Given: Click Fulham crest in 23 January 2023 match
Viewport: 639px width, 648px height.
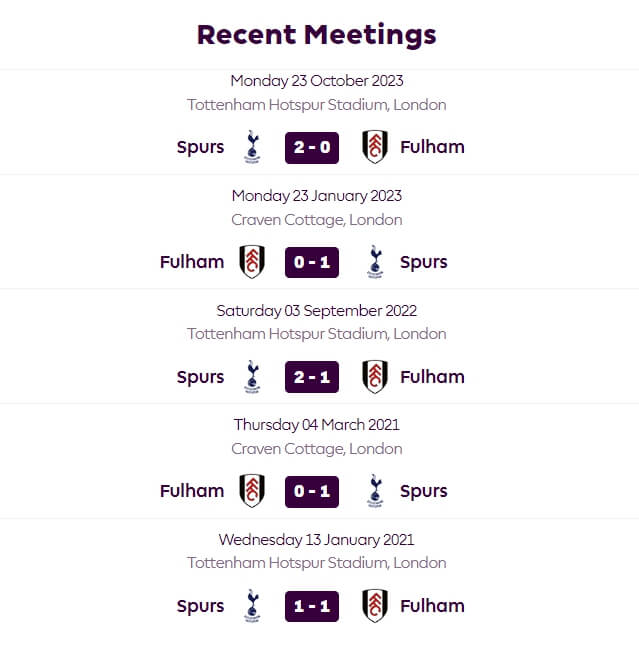Looking at the screenshot, I should [x=252, y=262].
